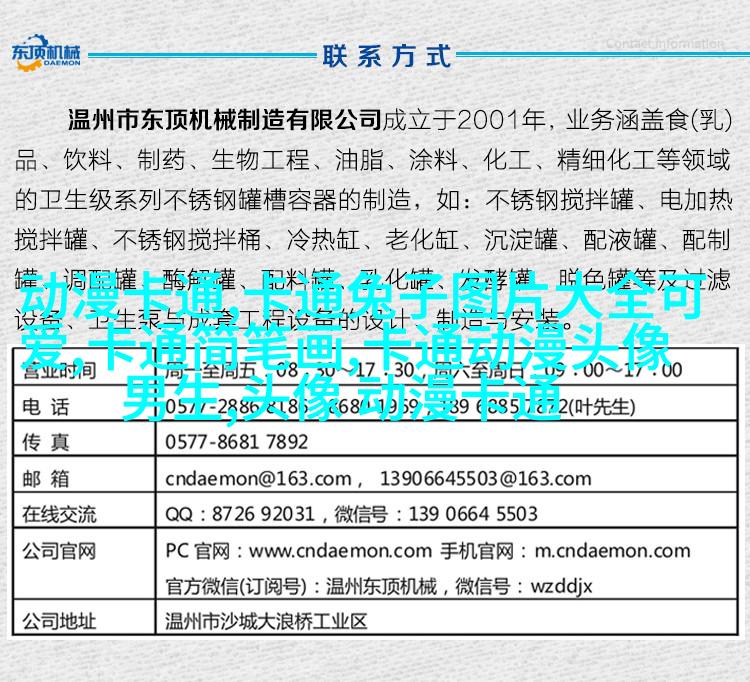
Task: Select the fax number 0577-8681 7892
Action: [236, 442]
